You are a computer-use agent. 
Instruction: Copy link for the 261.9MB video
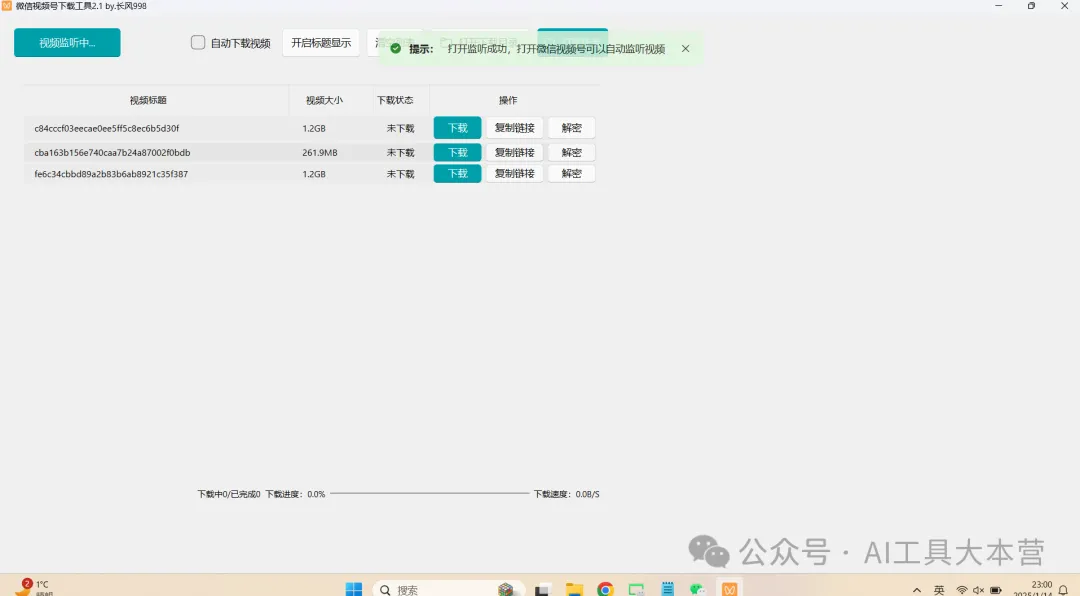[515, 152]
